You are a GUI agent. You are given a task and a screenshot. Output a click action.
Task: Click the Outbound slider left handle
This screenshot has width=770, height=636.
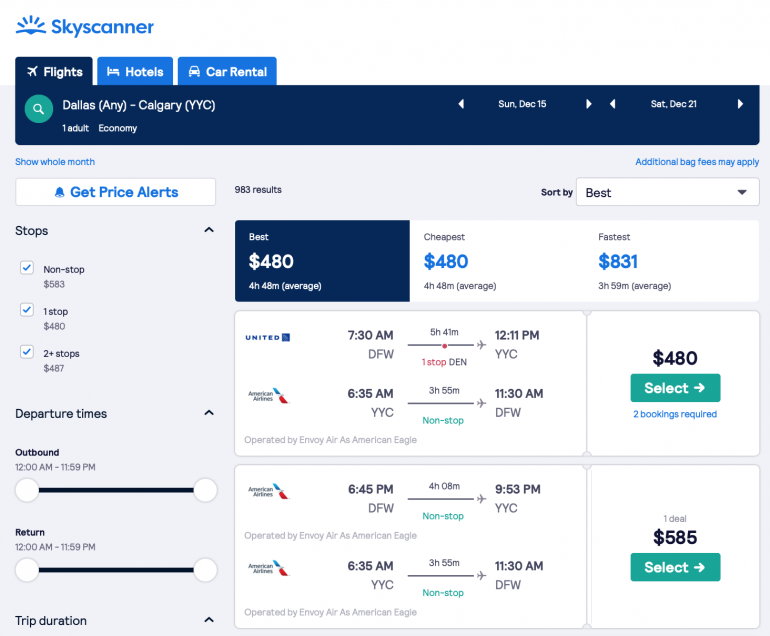27,490
